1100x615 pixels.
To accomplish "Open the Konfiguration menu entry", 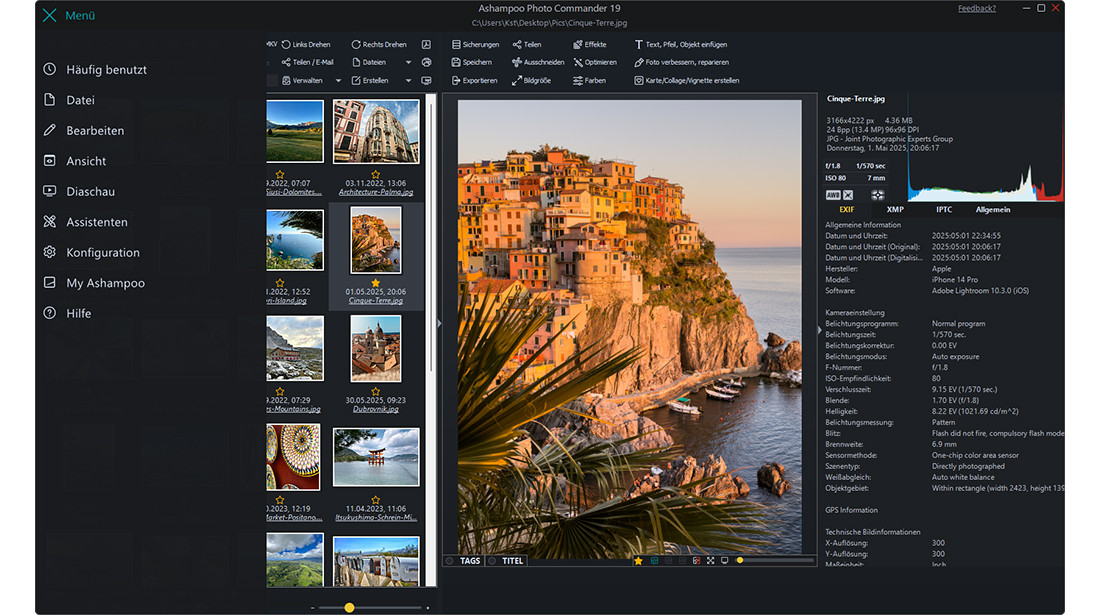I will point(91,252).
